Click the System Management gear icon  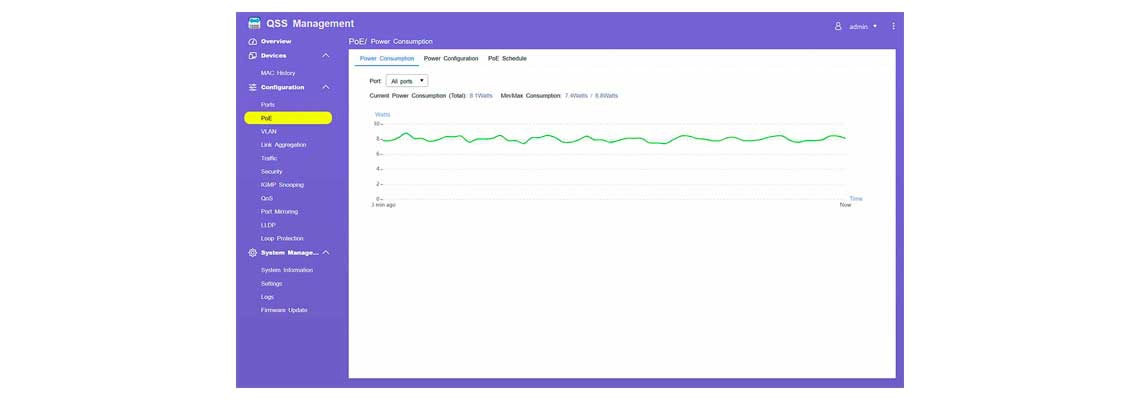(252, 252)
